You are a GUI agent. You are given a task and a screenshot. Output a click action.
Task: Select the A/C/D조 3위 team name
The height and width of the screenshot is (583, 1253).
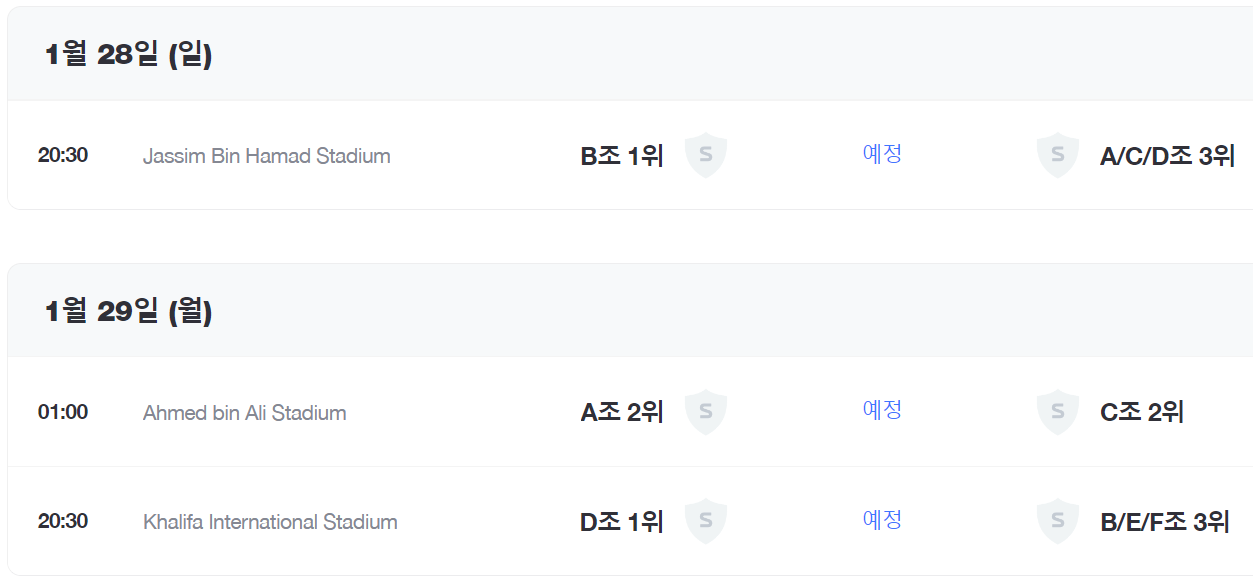(x=1167, y=156)
